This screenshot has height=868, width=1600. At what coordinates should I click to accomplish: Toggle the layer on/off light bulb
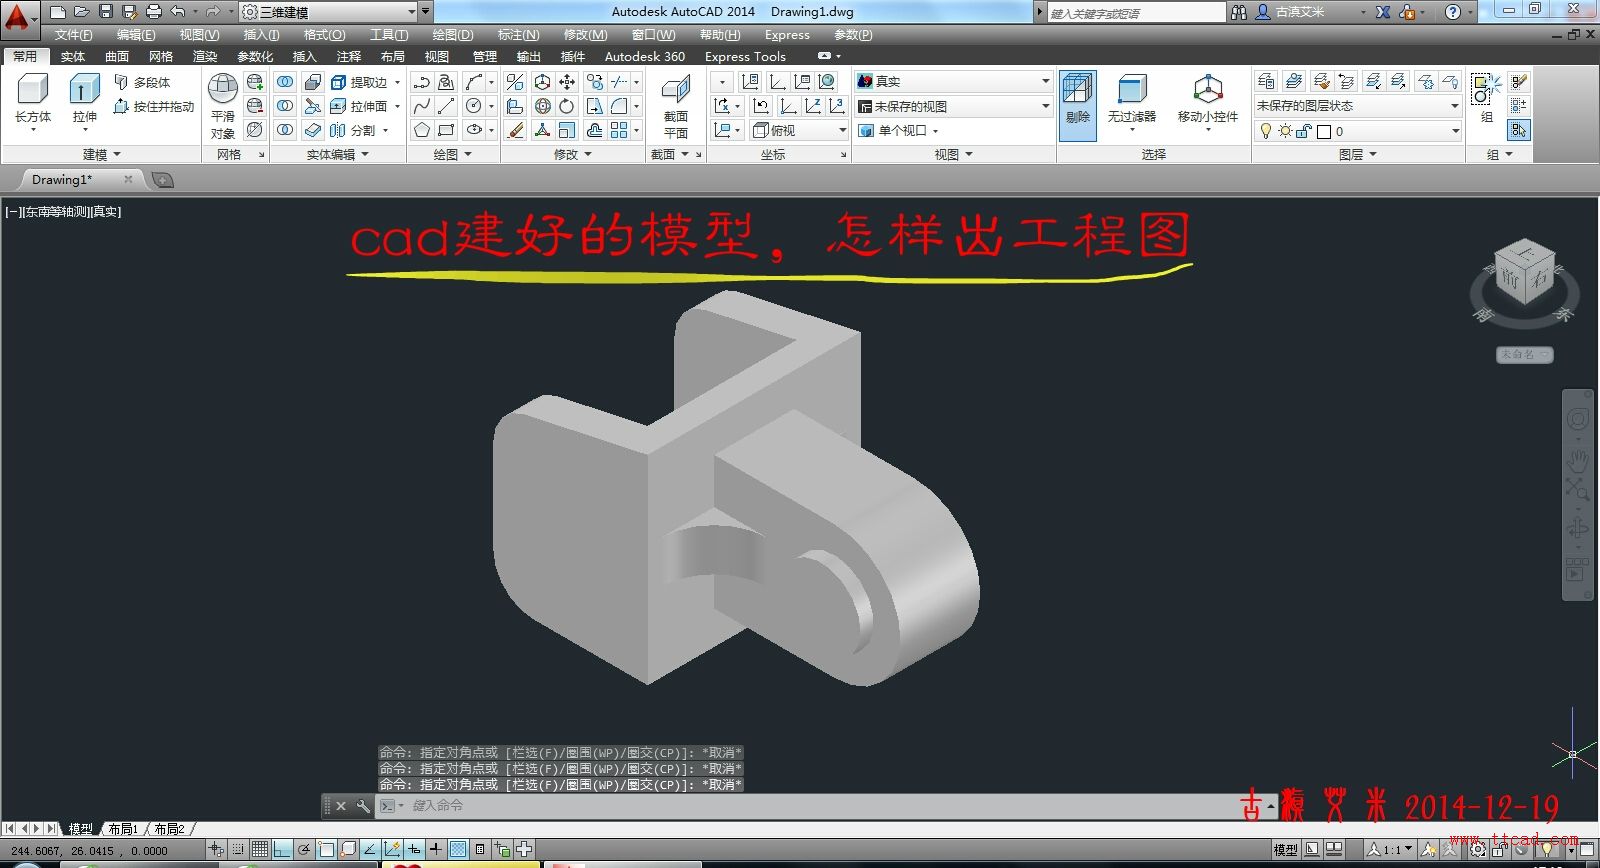point(1266,131)
